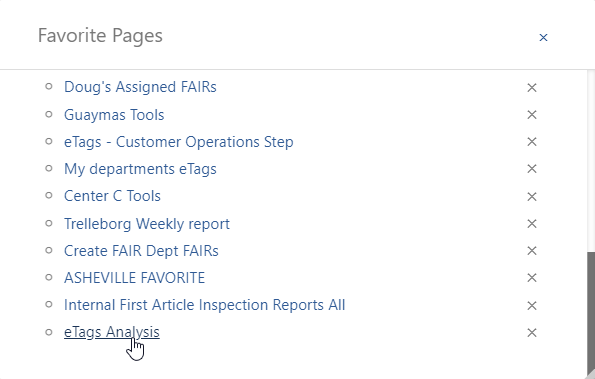Close the Favorite Pages dialog

pos(543,38)
